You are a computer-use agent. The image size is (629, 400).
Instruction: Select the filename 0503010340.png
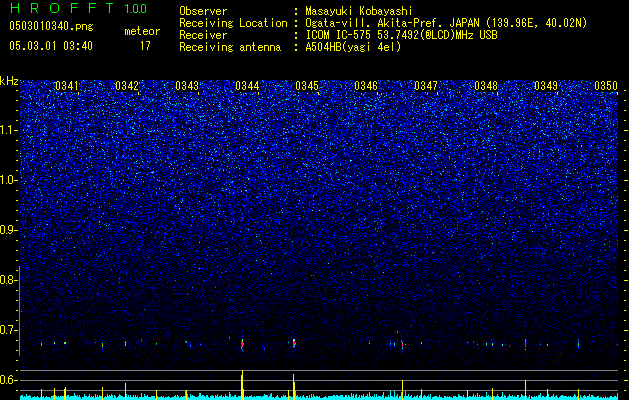point(51,27)
